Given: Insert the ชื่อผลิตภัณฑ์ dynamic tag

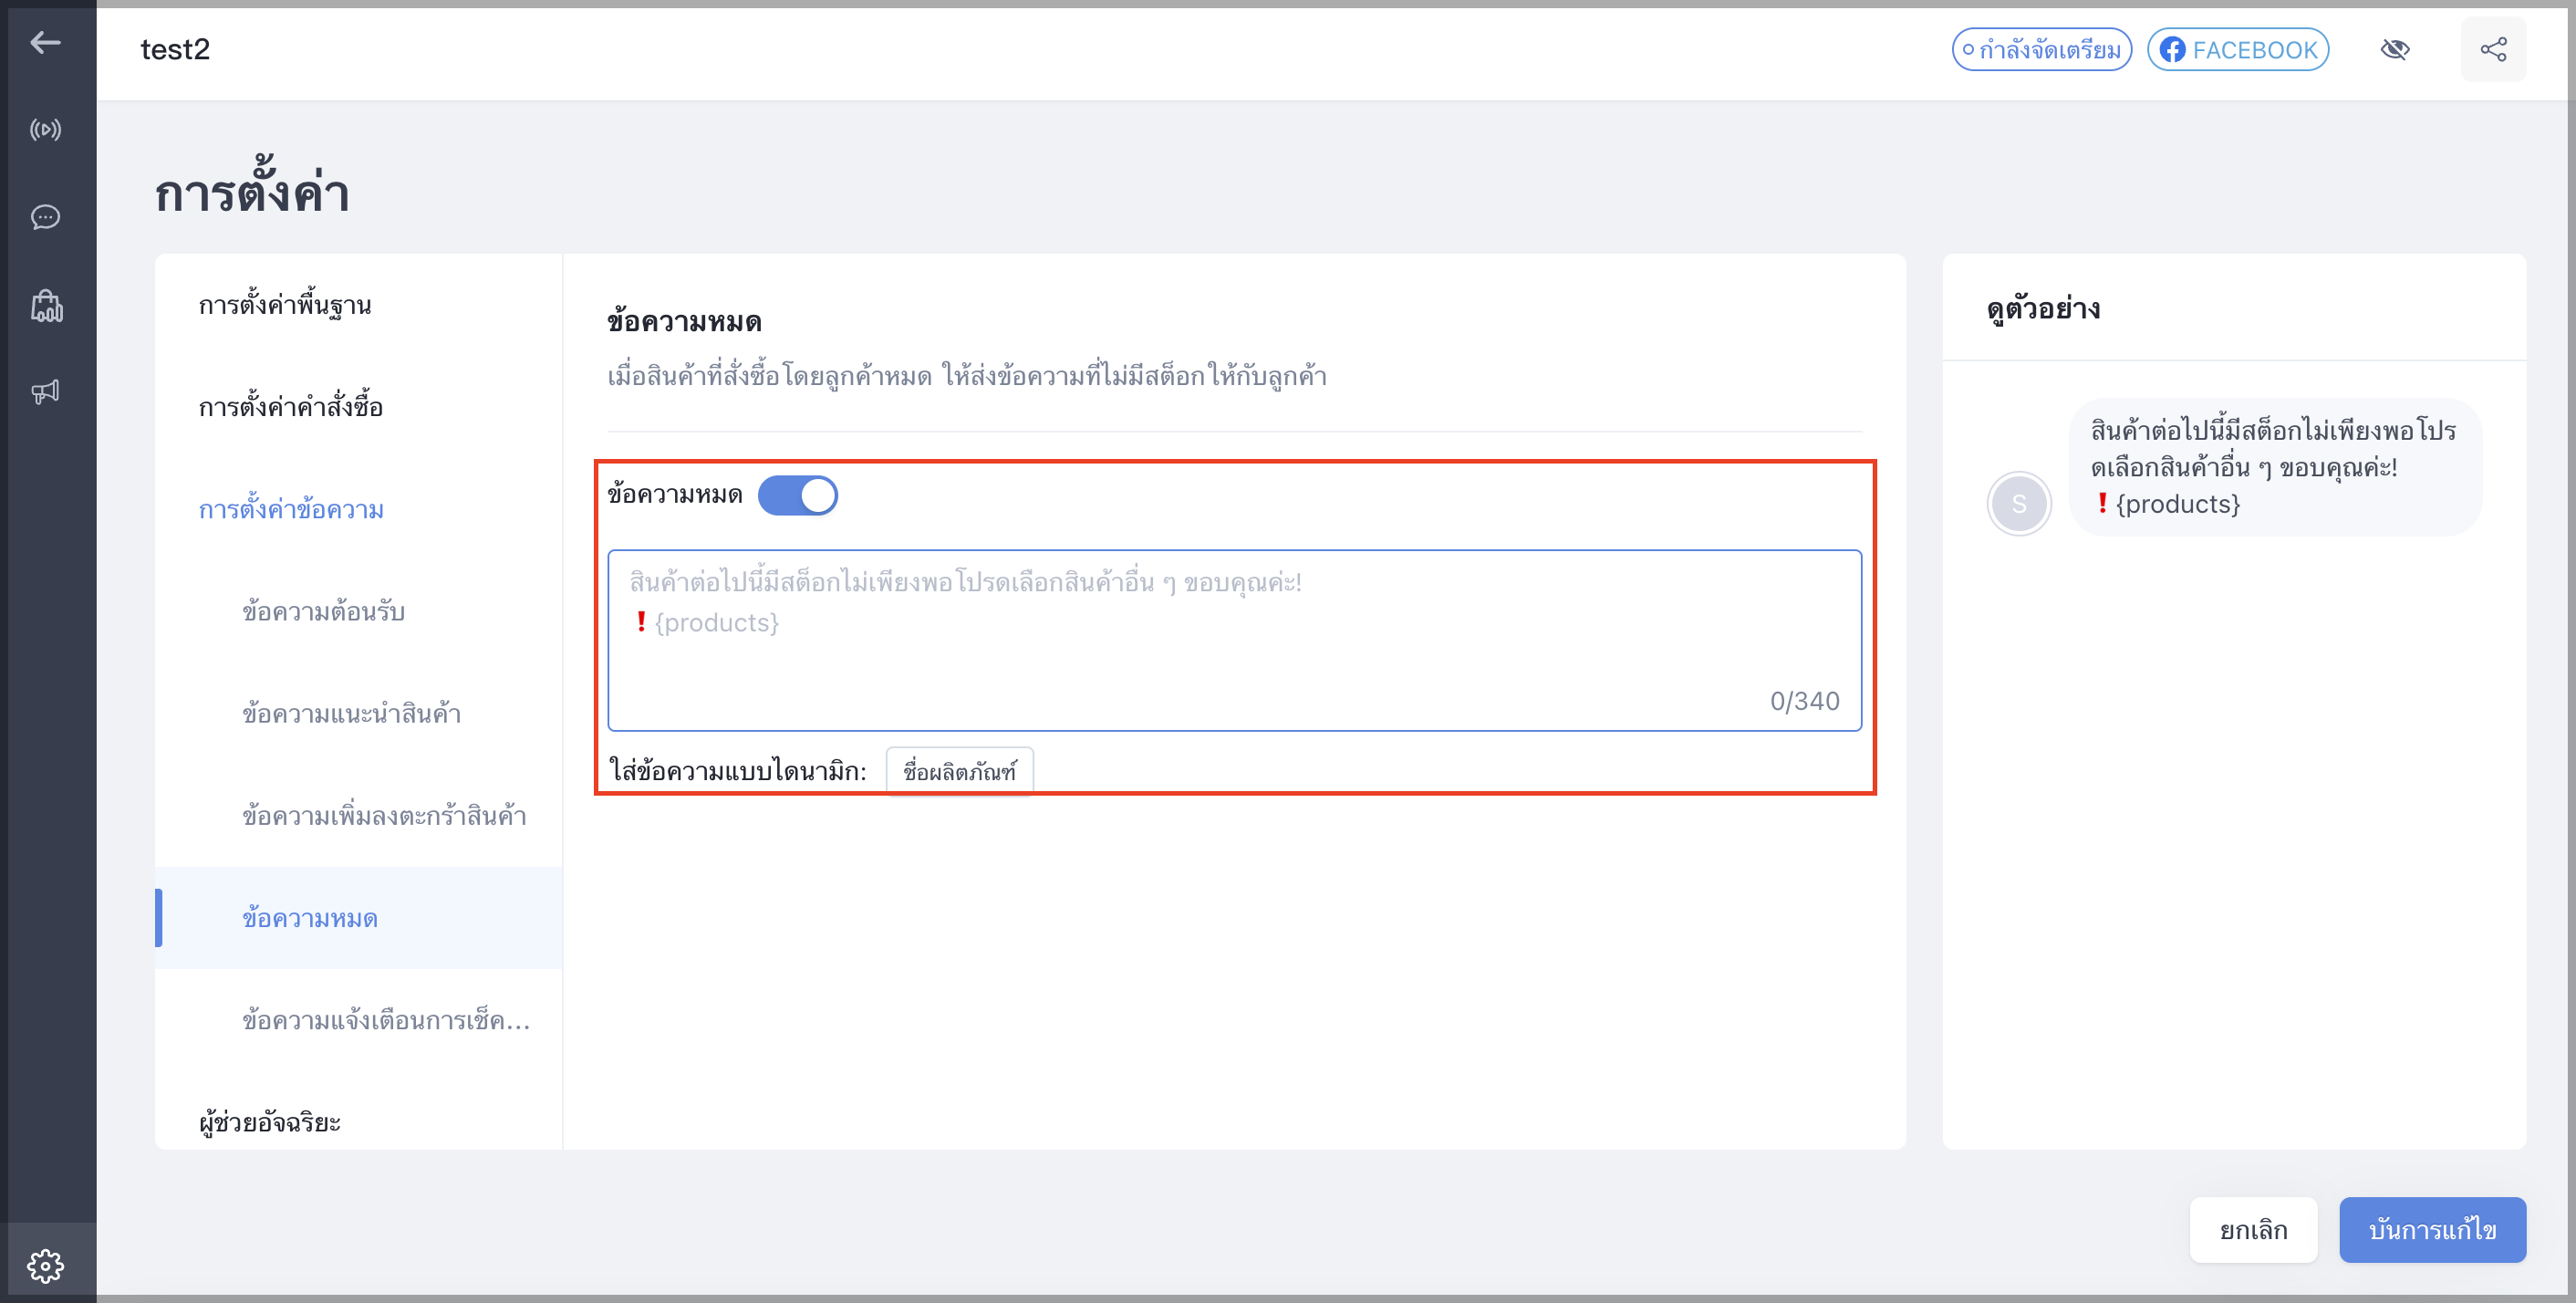Looking at the screenshot, I should click(959, 770).
